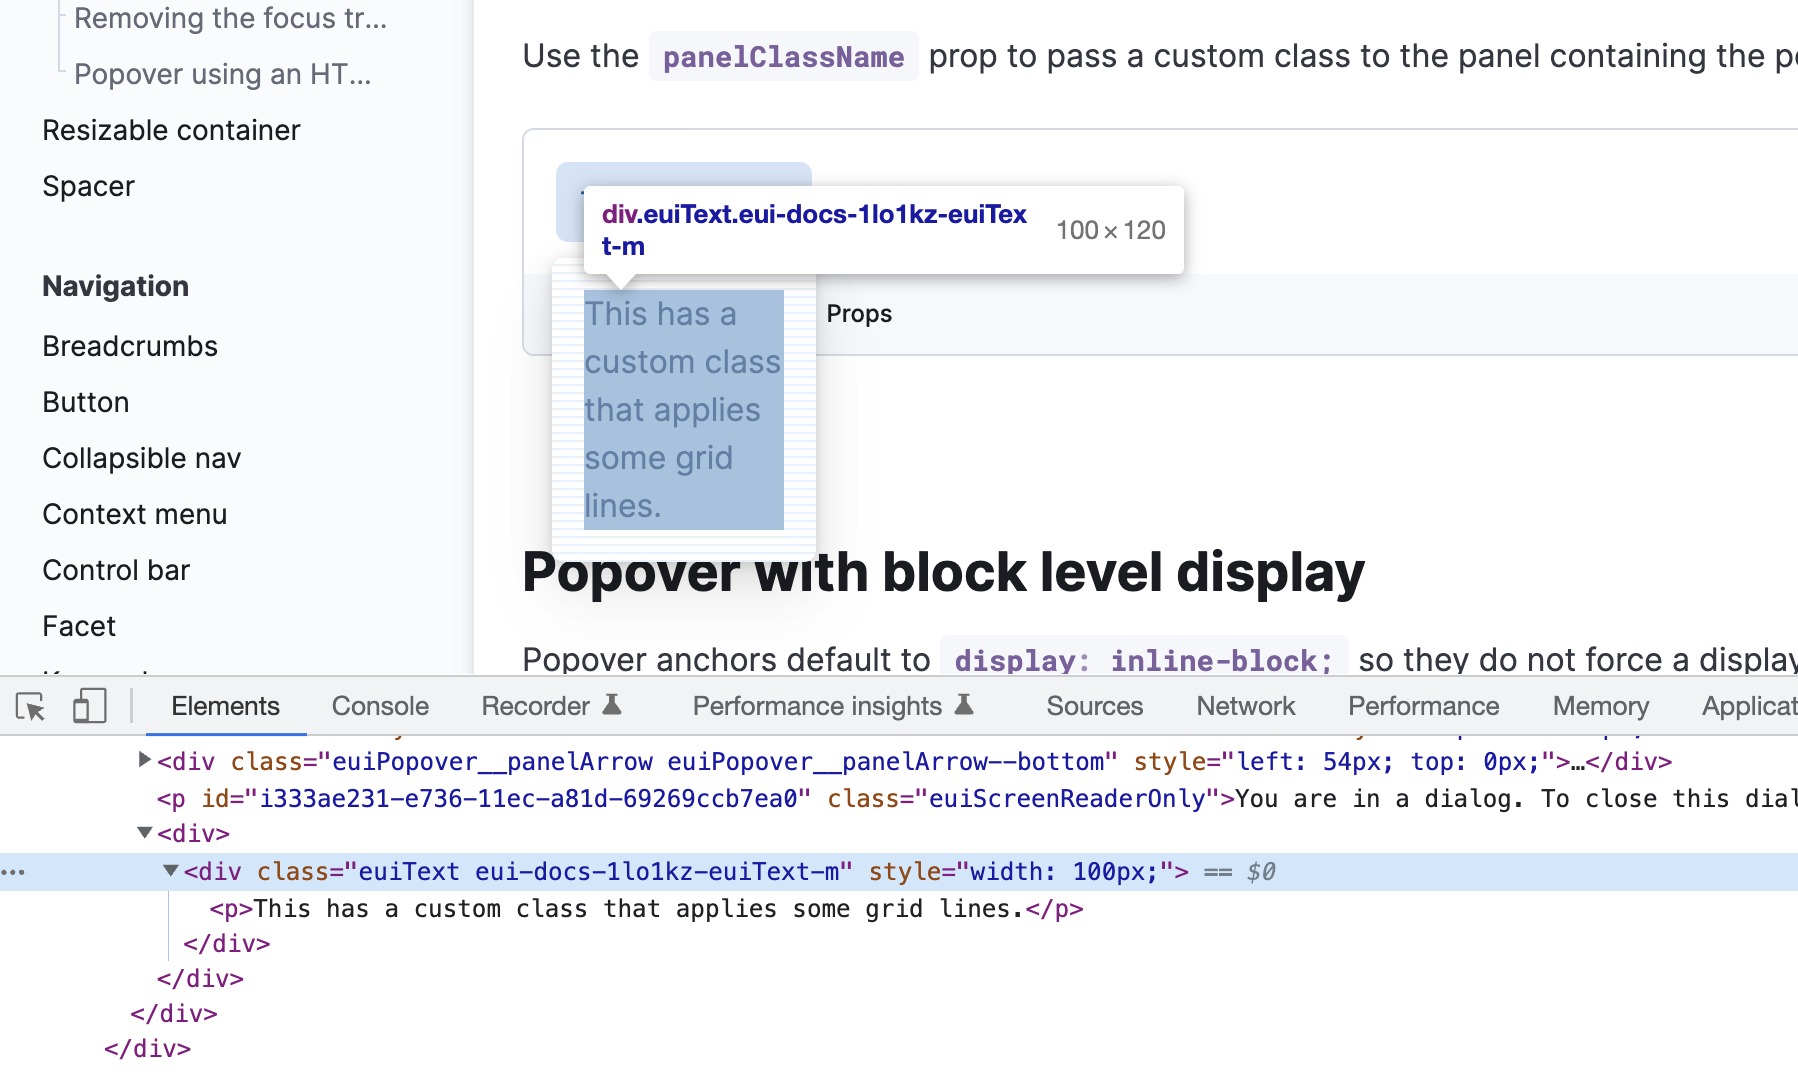The width and height of the screenshot is (1798, 1072).
Task: Open the Context menu docs link
Action: point(135,514)
